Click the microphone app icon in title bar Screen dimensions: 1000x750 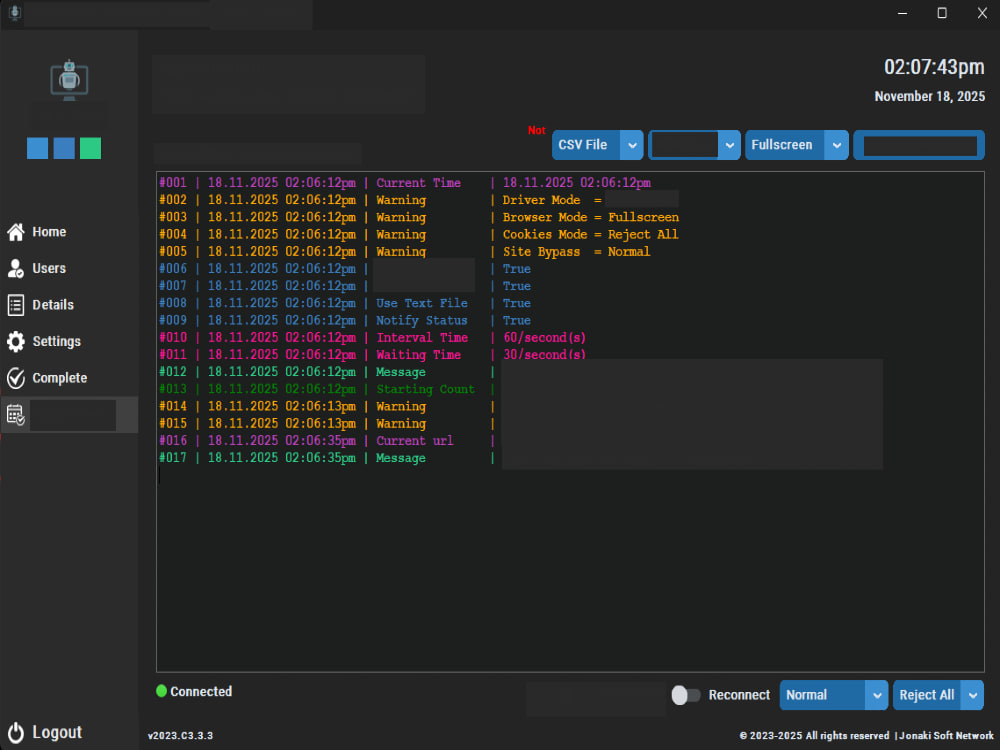15,13
